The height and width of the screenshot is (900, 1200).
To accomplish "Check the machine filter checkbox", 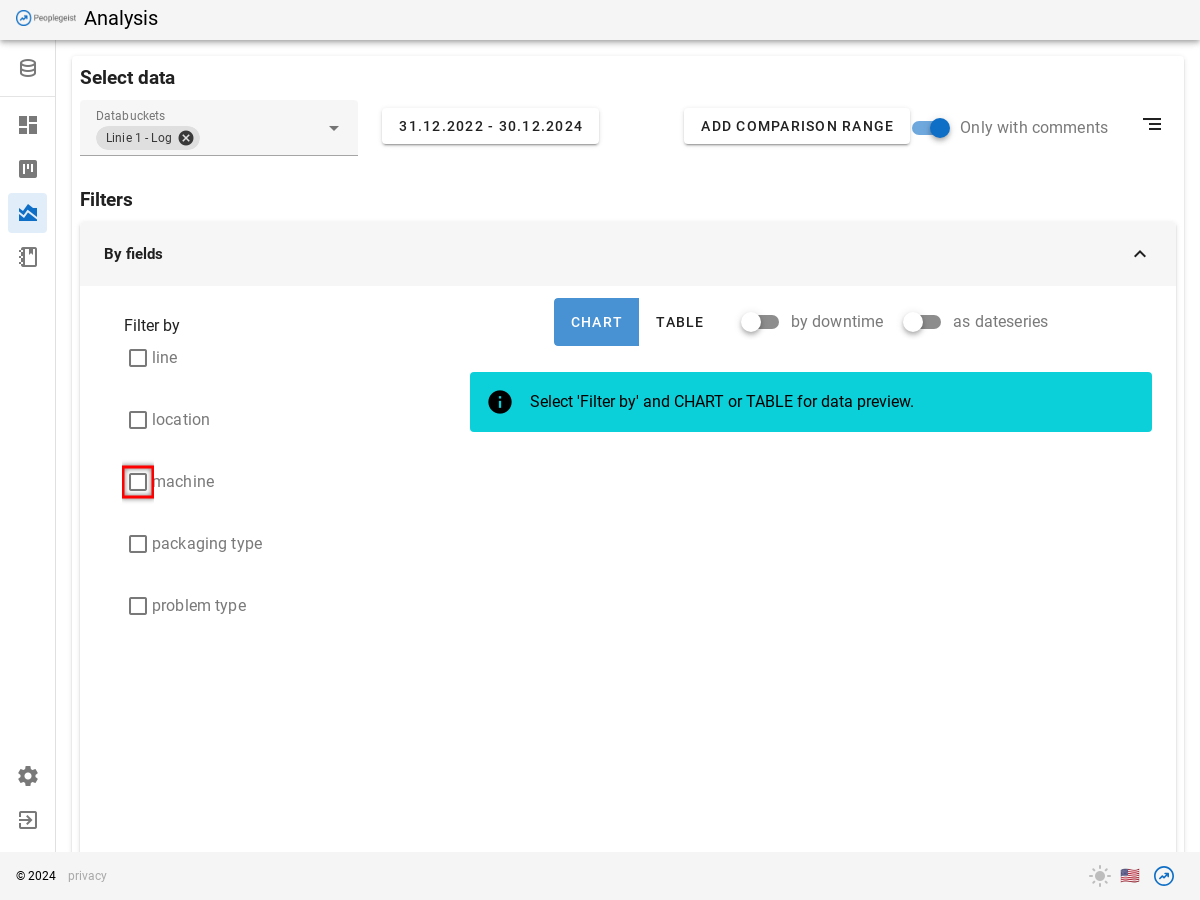I will tap(138, 482).
